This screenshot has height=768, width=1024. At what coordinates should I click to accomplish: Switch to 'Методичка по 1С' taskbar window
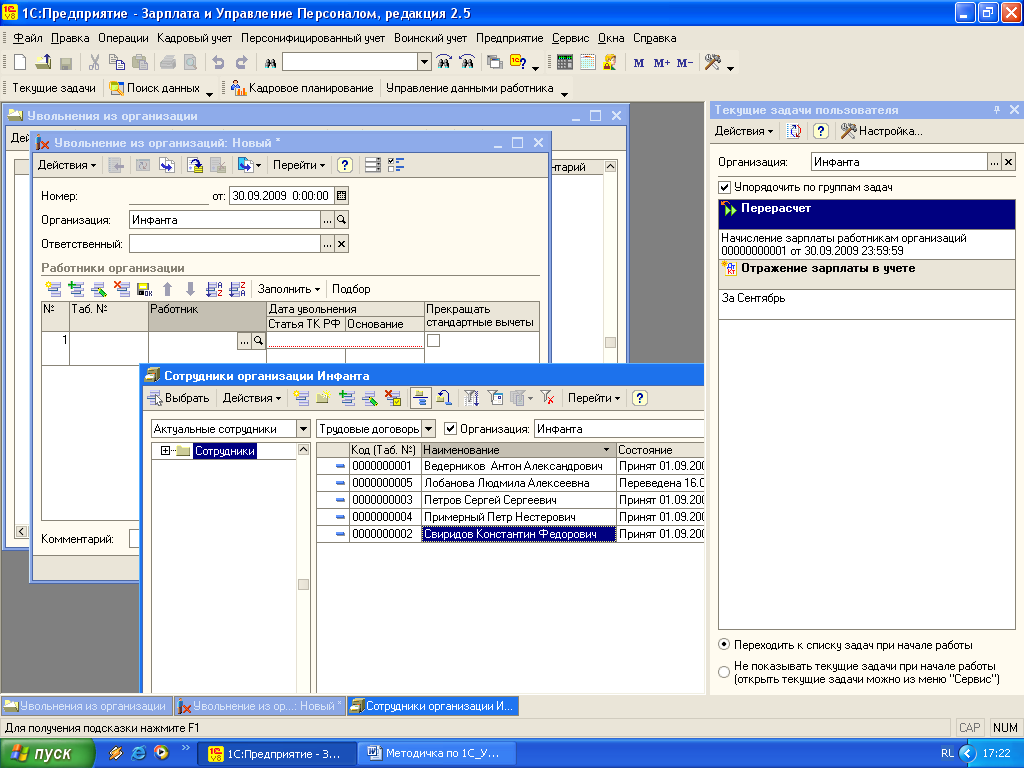pos(437,753)
